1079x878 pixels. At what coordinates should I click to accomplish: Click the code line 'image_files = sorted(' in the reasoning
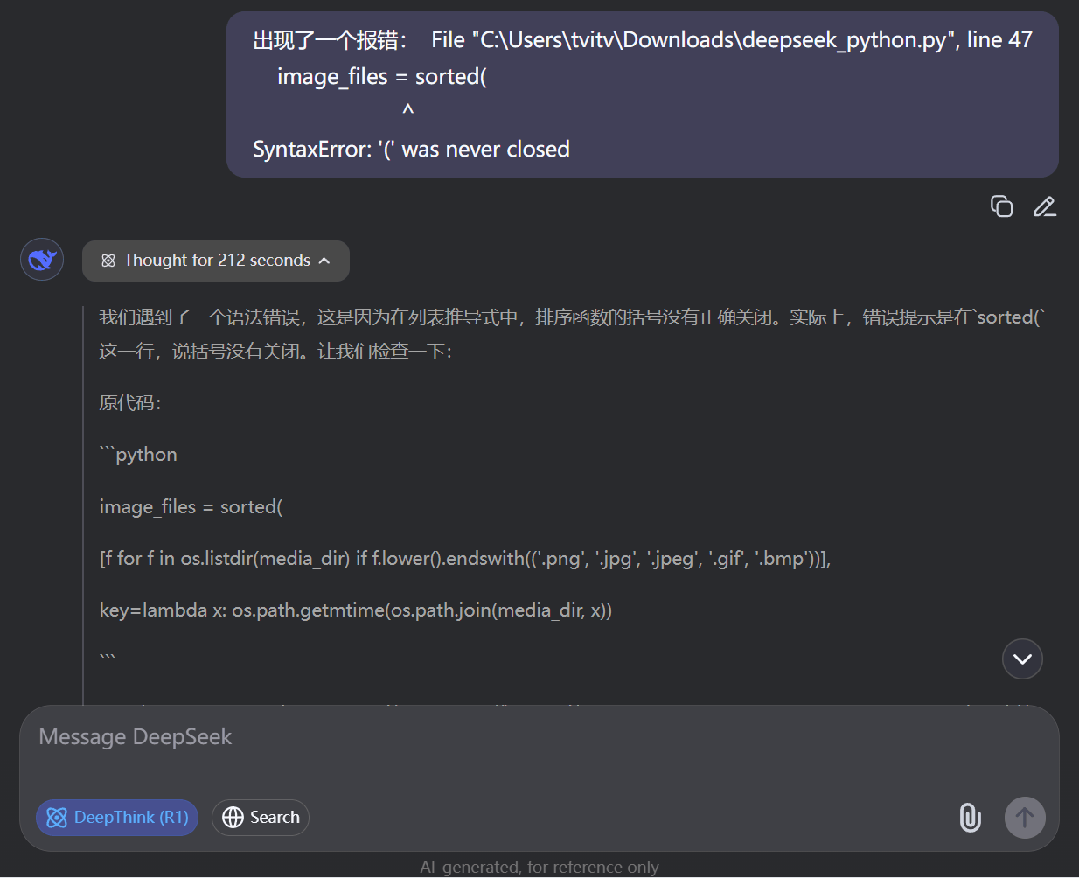click(191, 507)
